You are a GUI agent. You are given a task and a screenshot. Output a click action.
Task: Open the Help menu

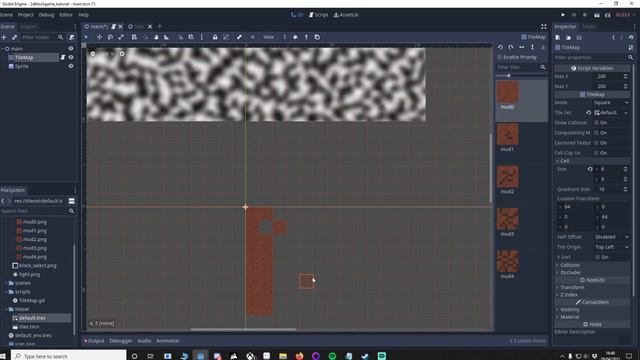click(x=83, y=15)
